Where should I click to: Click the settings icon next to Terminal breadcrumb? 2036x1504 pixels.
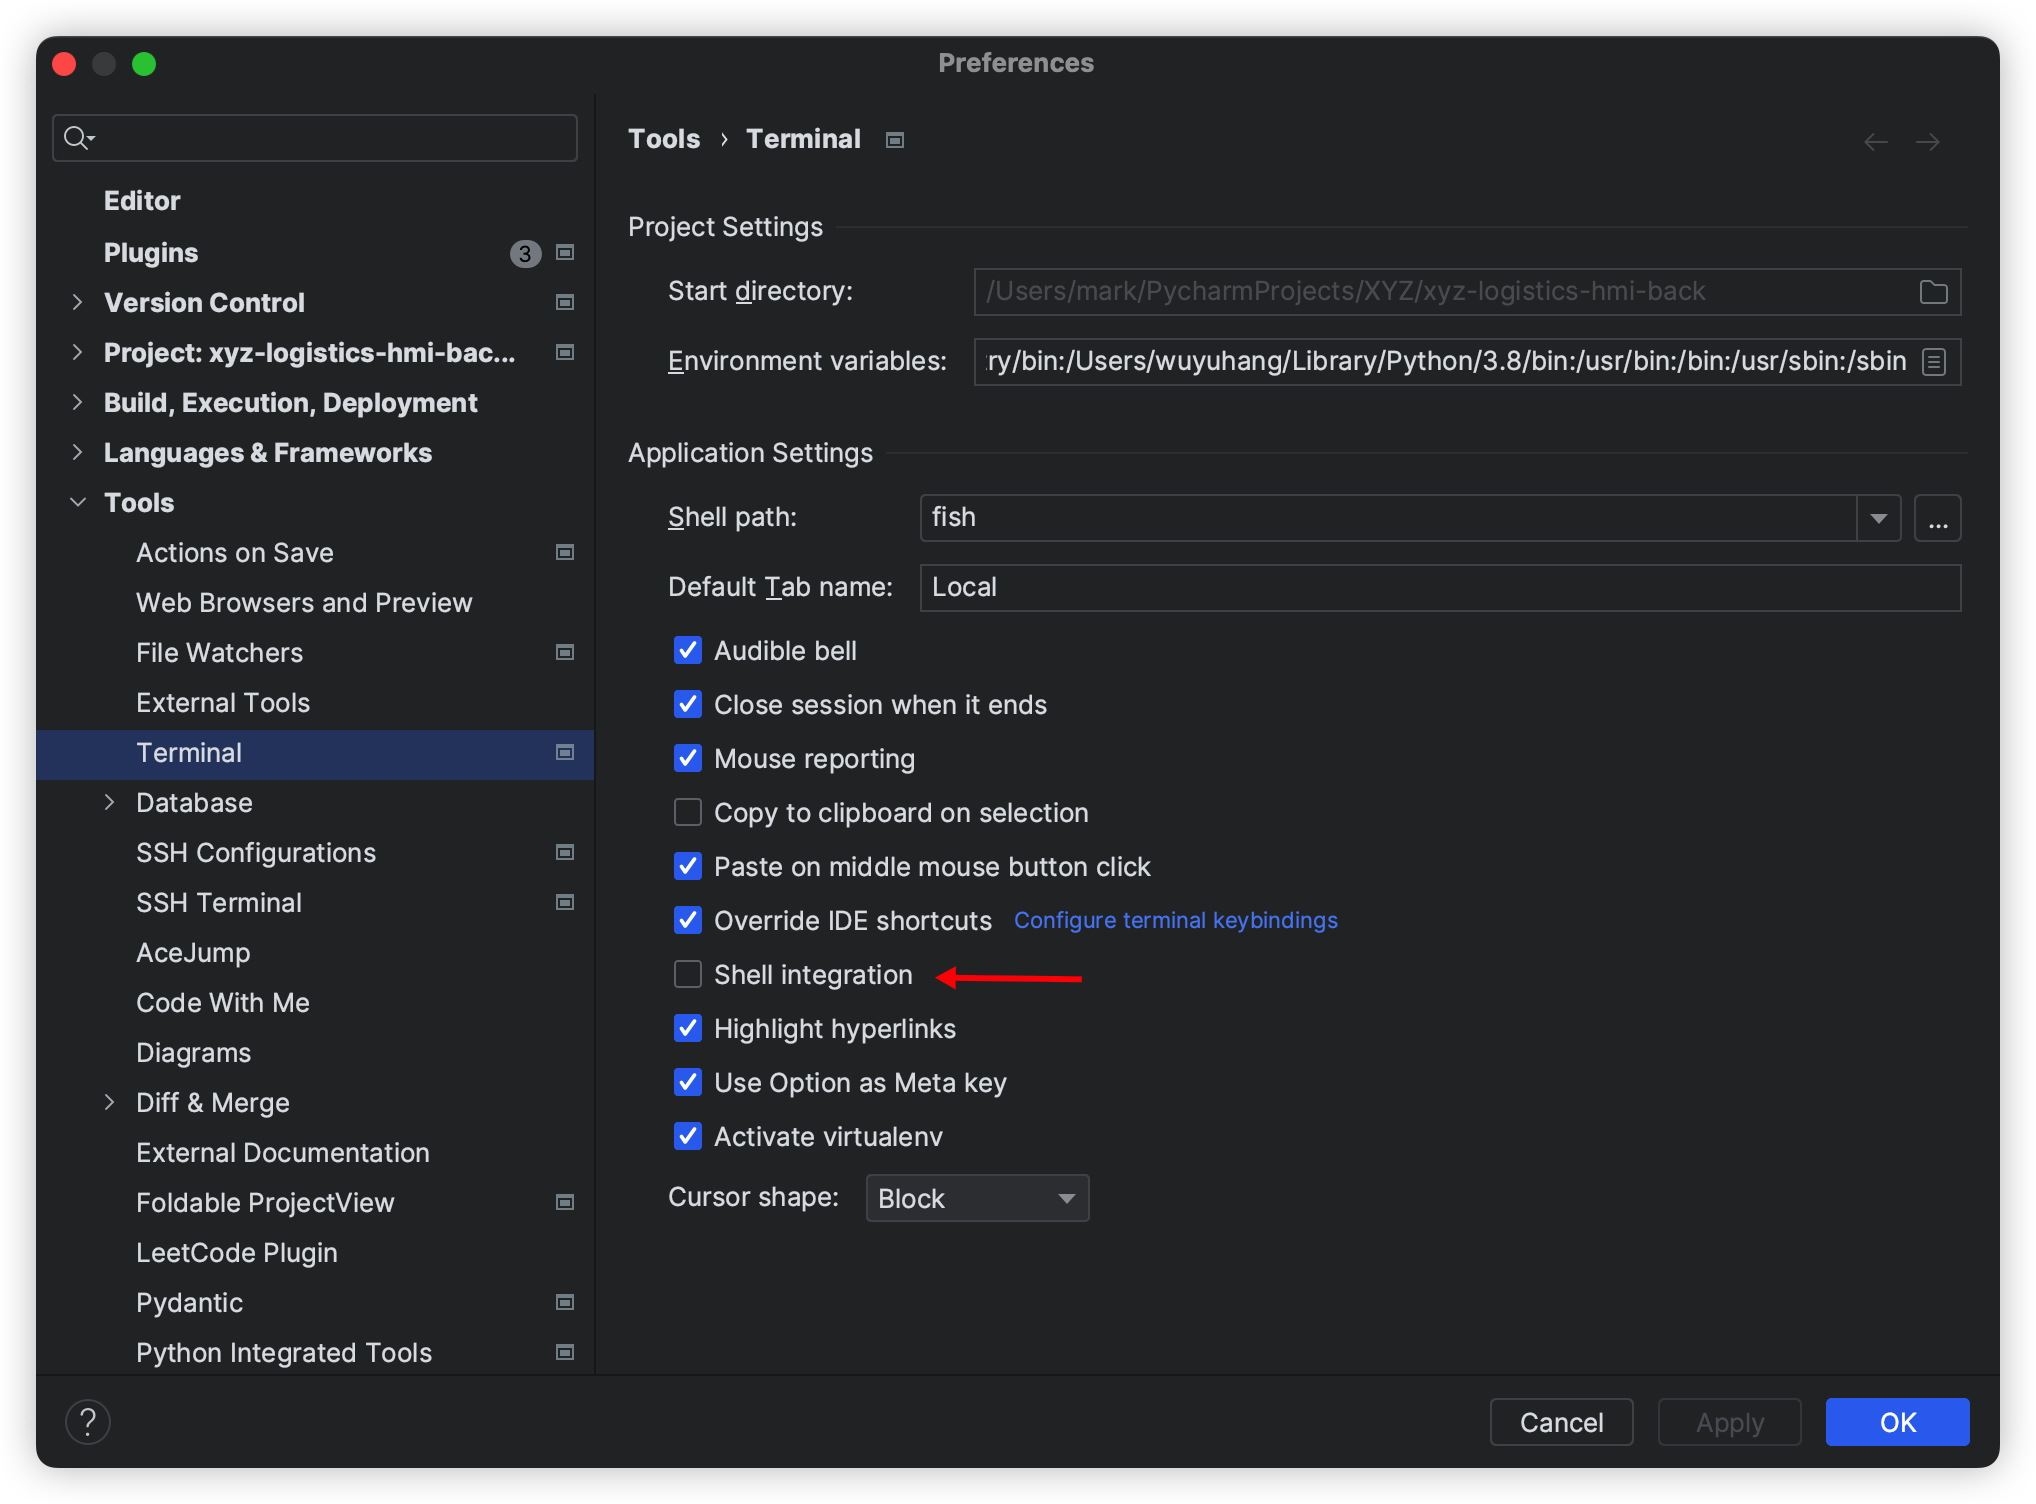[x=893, y=139]
